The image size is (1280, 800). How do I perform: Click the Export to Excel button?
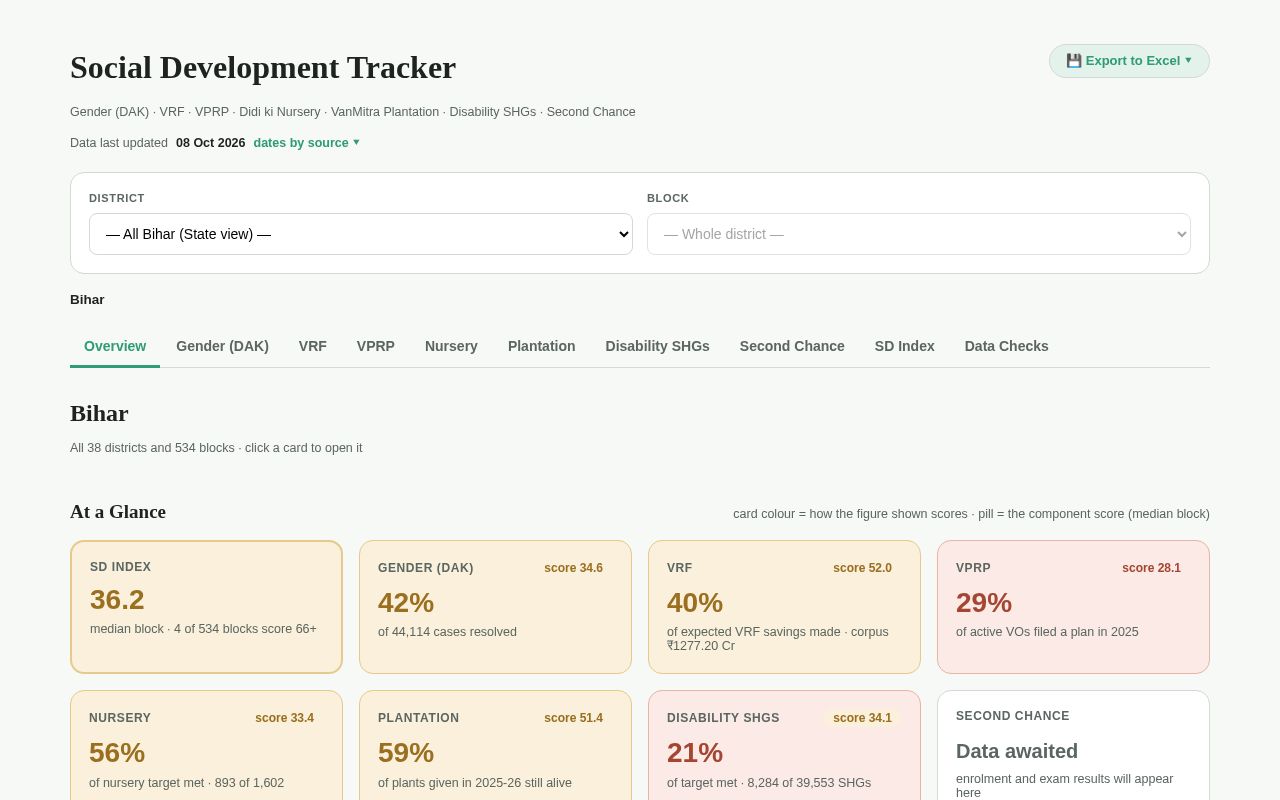point(1129,61)
